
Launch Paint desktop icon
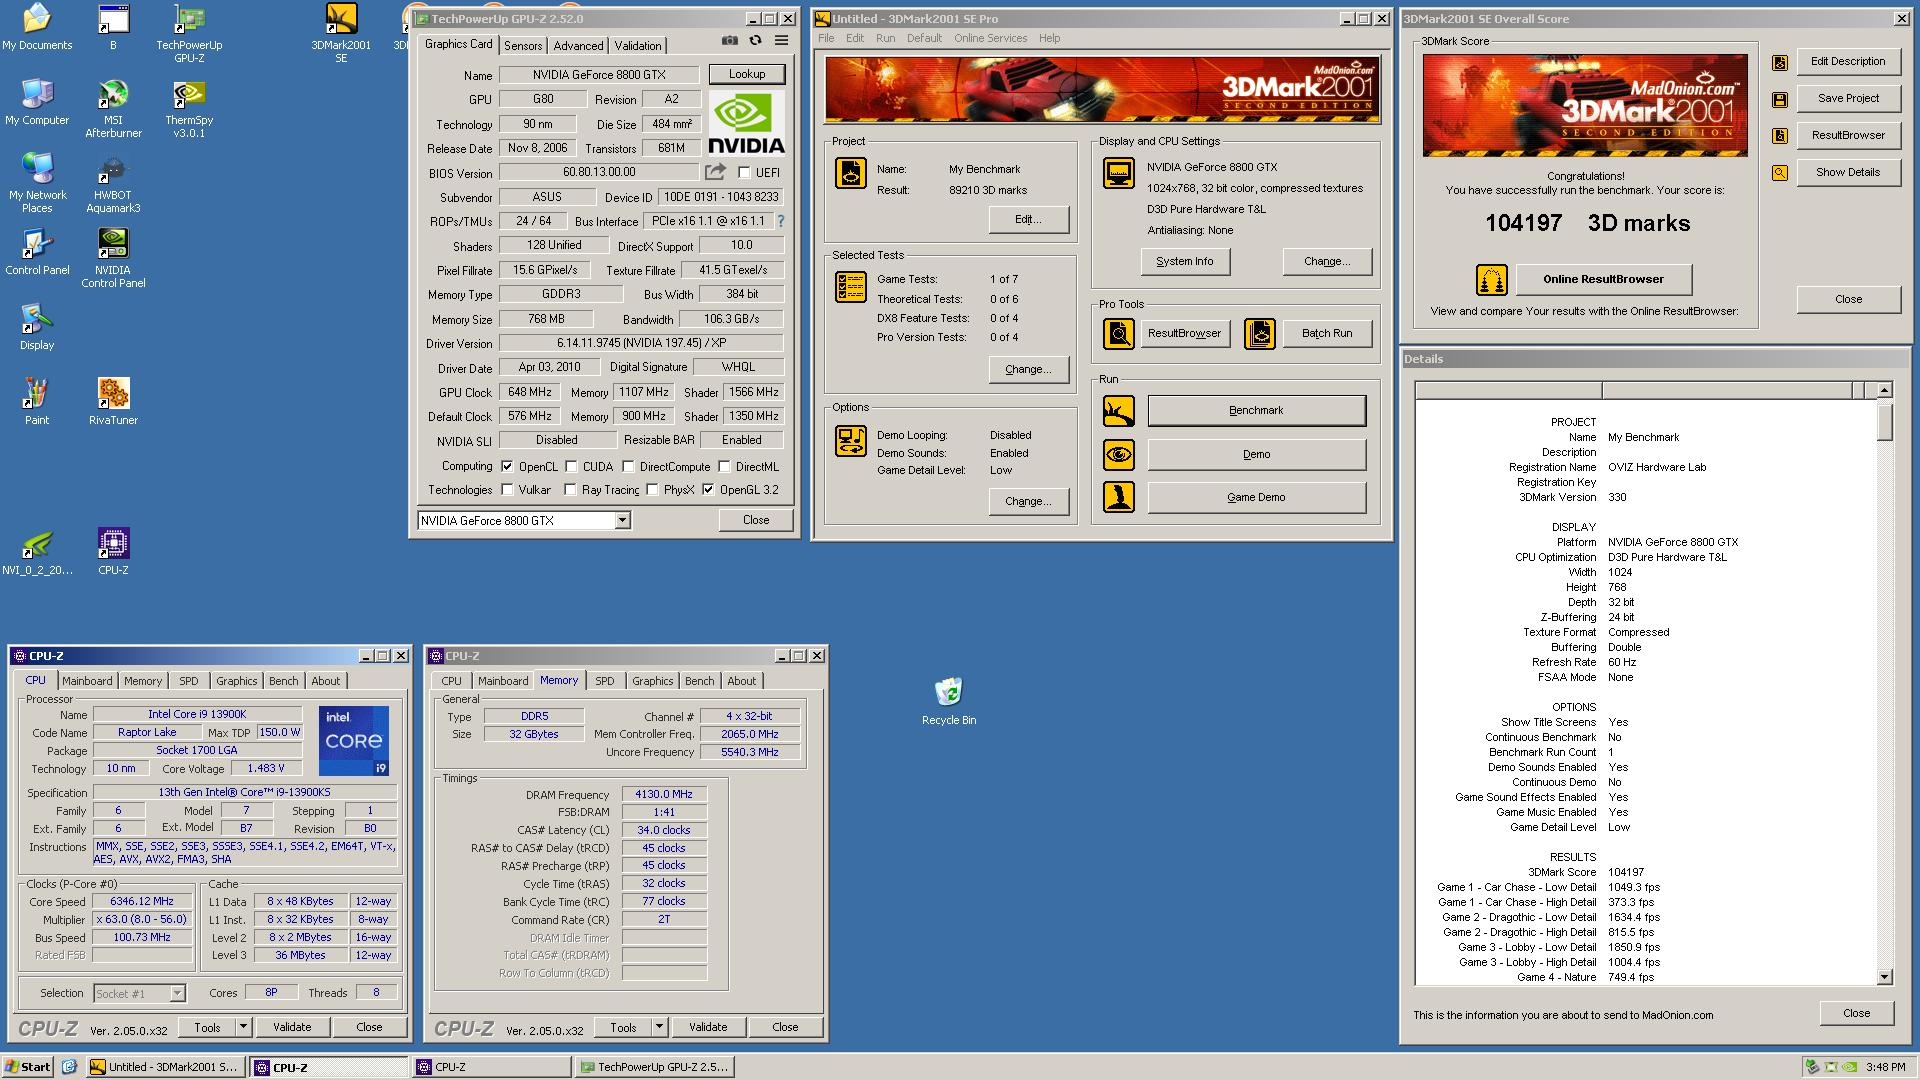pyautogui.click(x=37, y=402)
